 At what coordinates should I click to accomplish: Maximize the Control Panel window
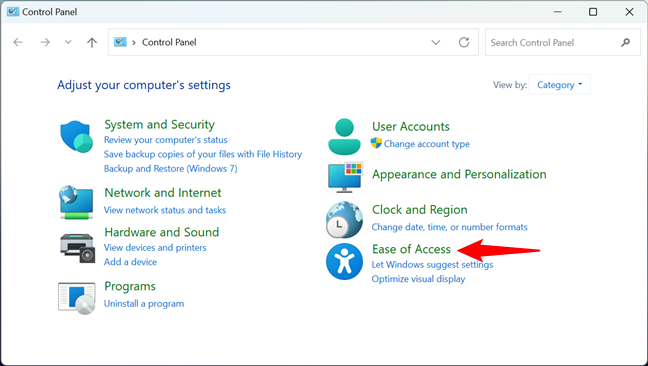pos(593,12)
